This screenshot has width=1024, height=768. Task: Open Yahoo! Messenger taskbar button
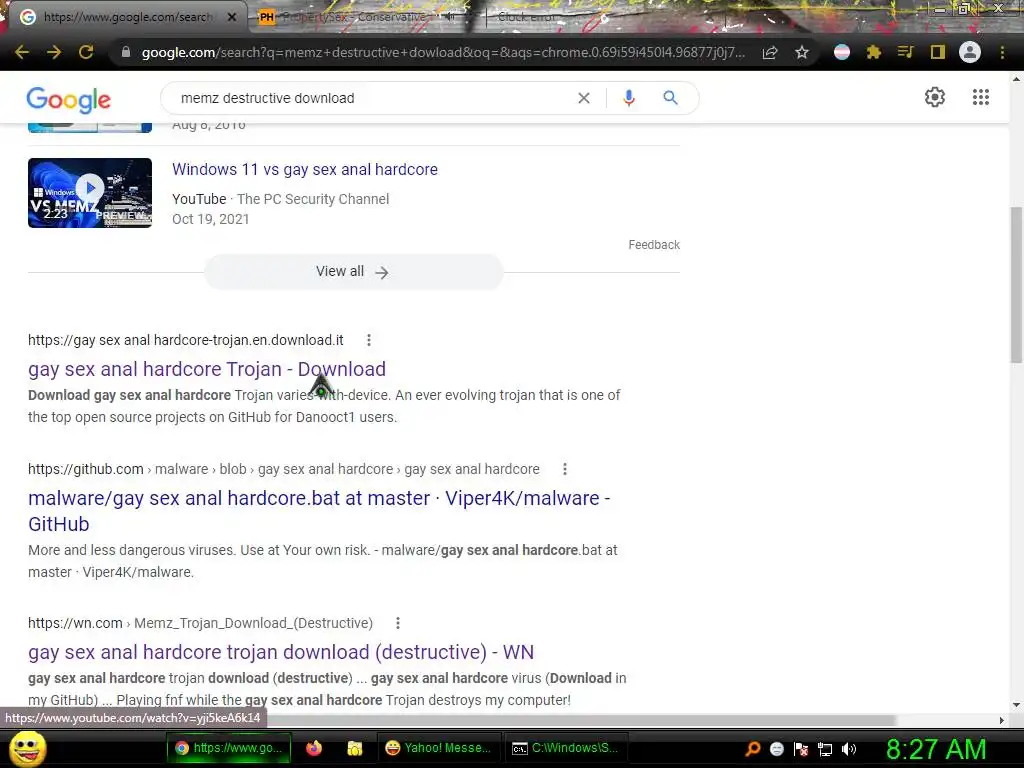(439, 748)
